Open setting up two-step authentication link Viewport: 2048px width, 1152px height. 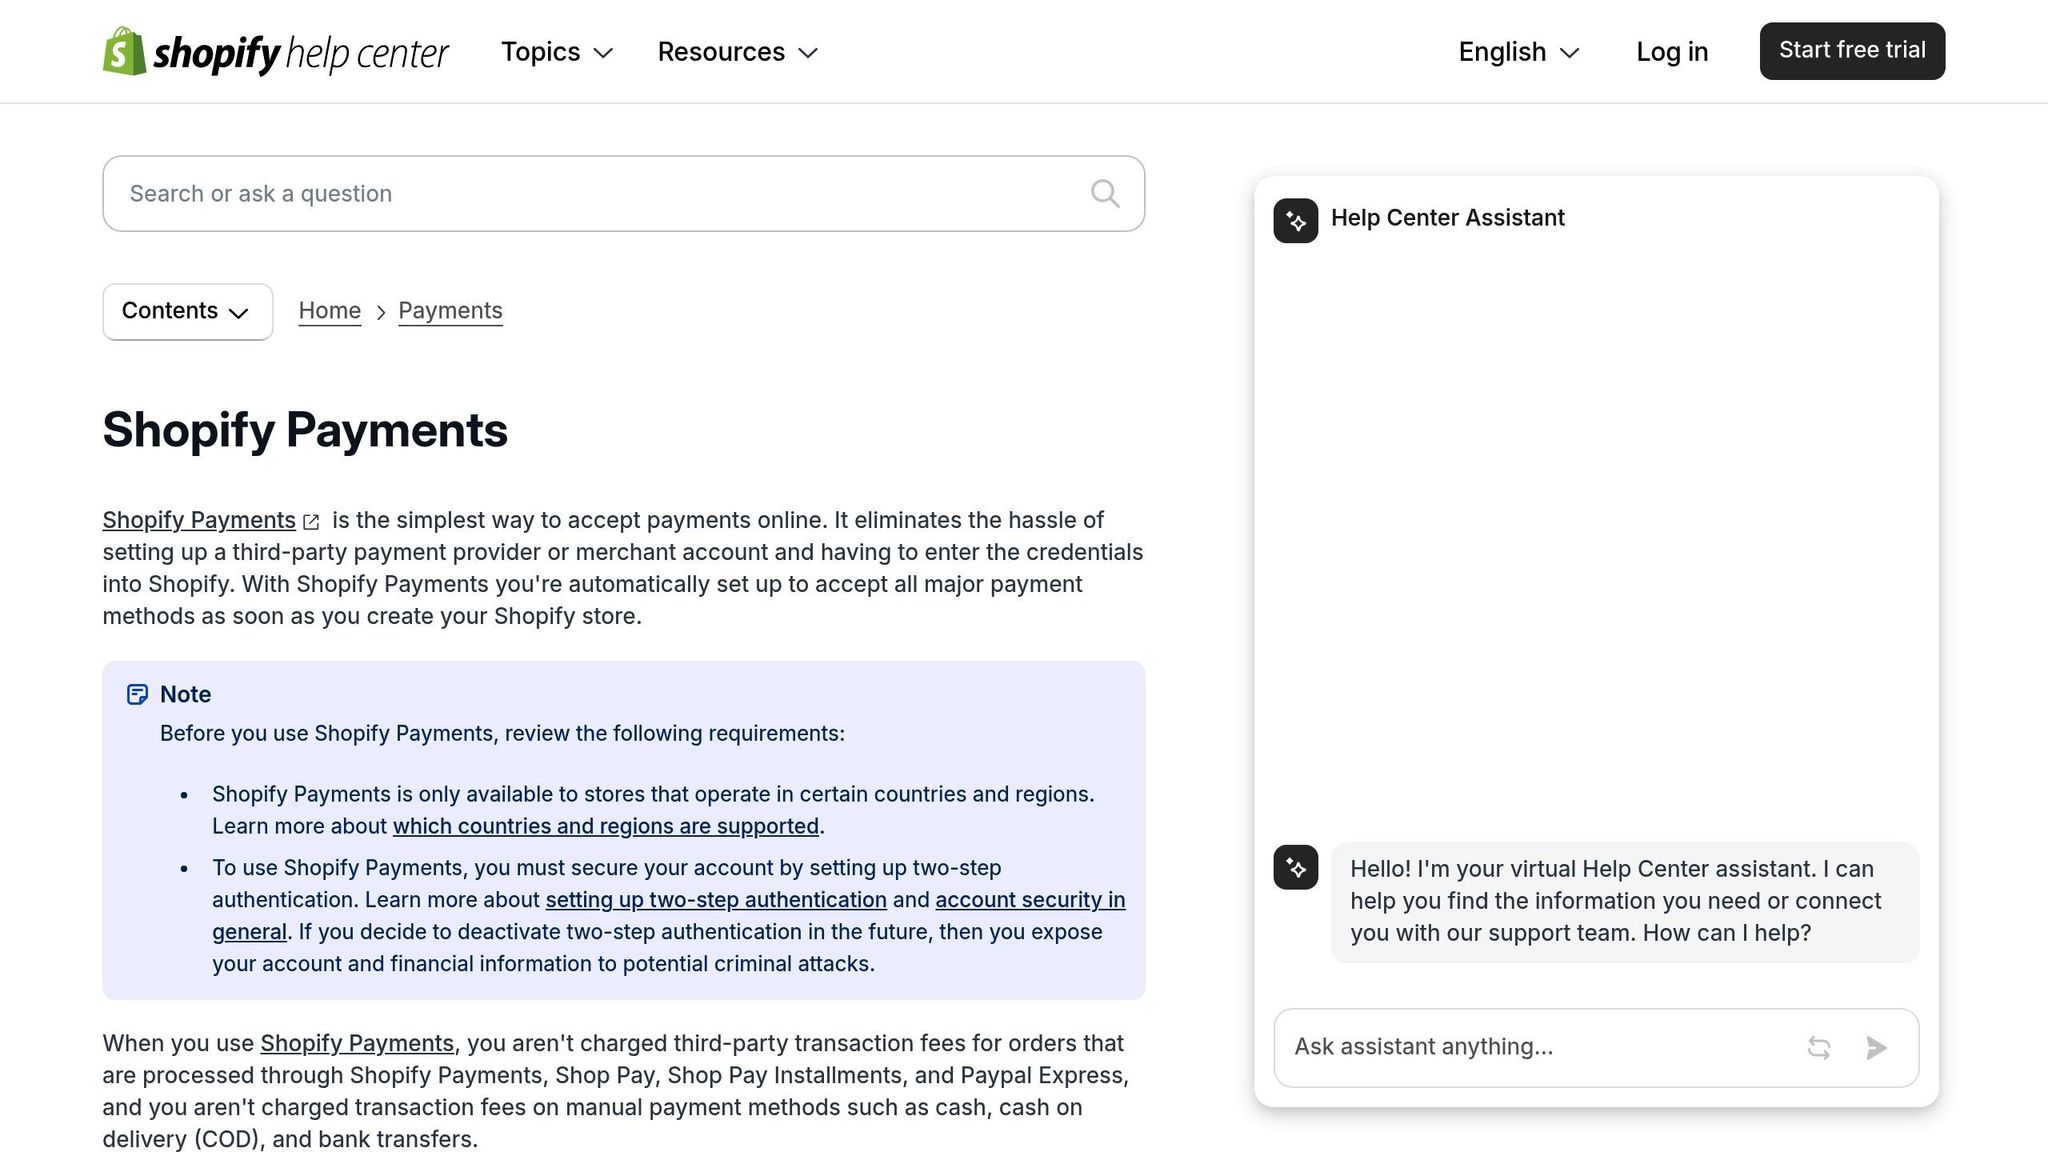coord(715,900)
